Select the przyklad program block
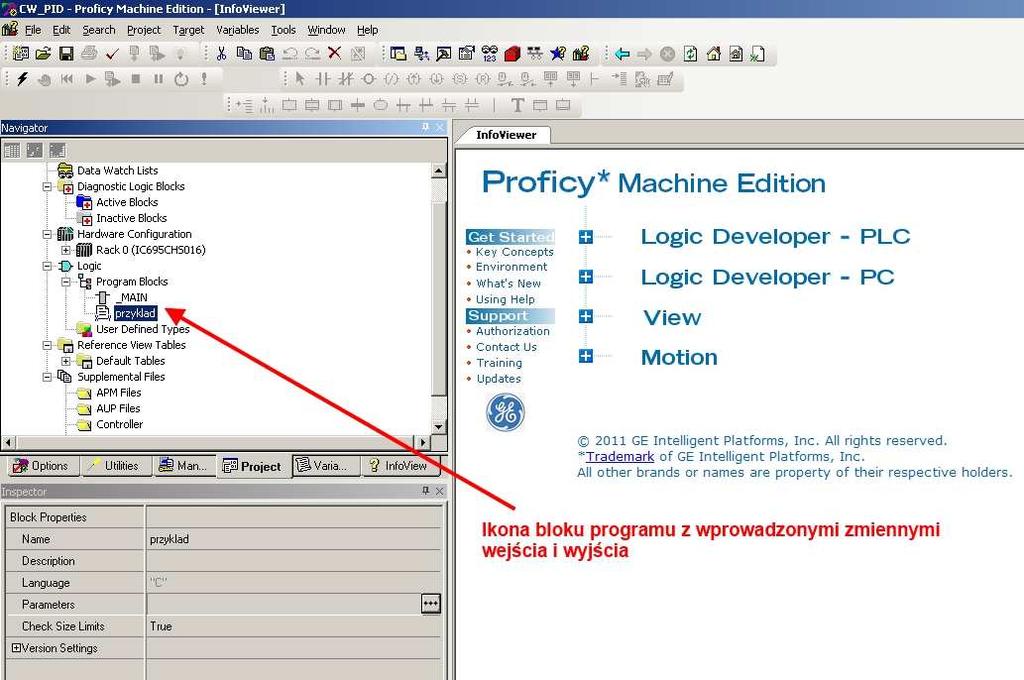 pos(135,313)
